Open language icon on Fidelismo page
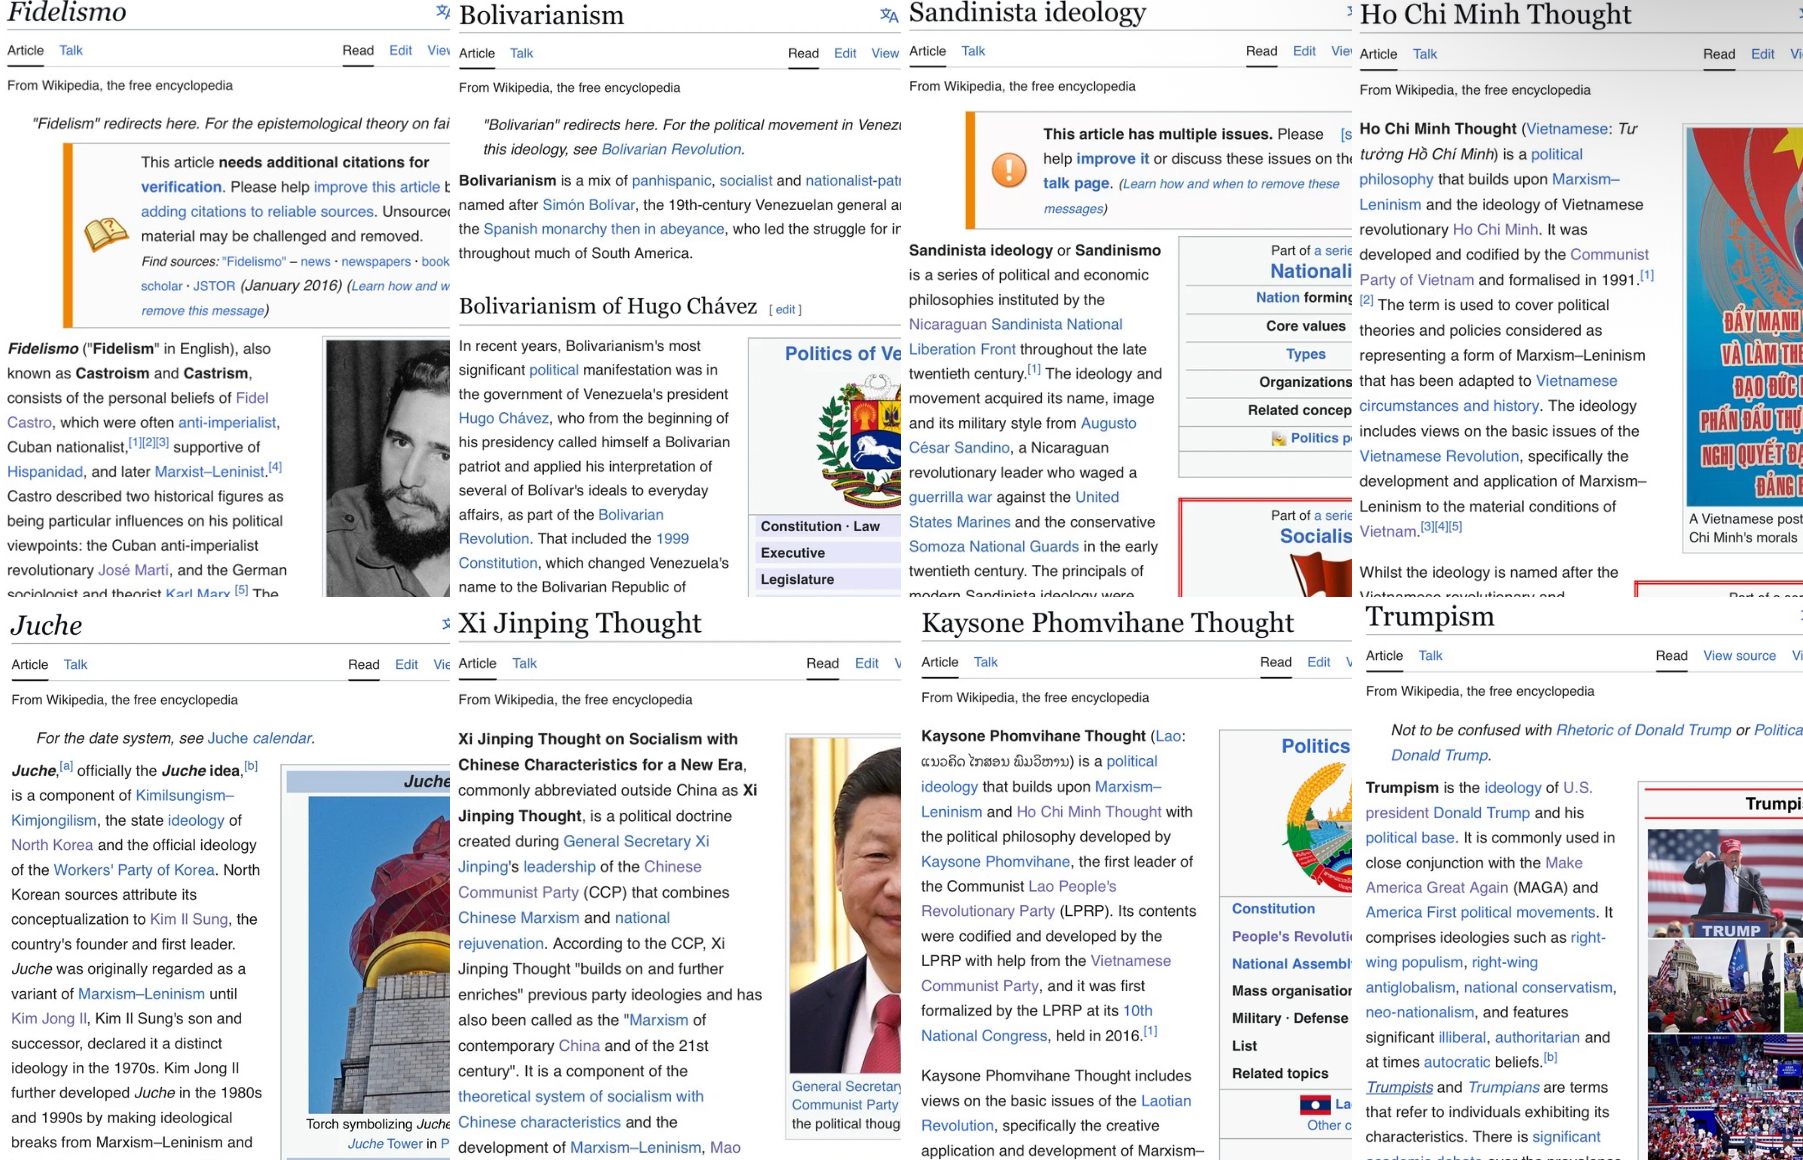Screen dimensions: 1803x1160 click(442, 12)
